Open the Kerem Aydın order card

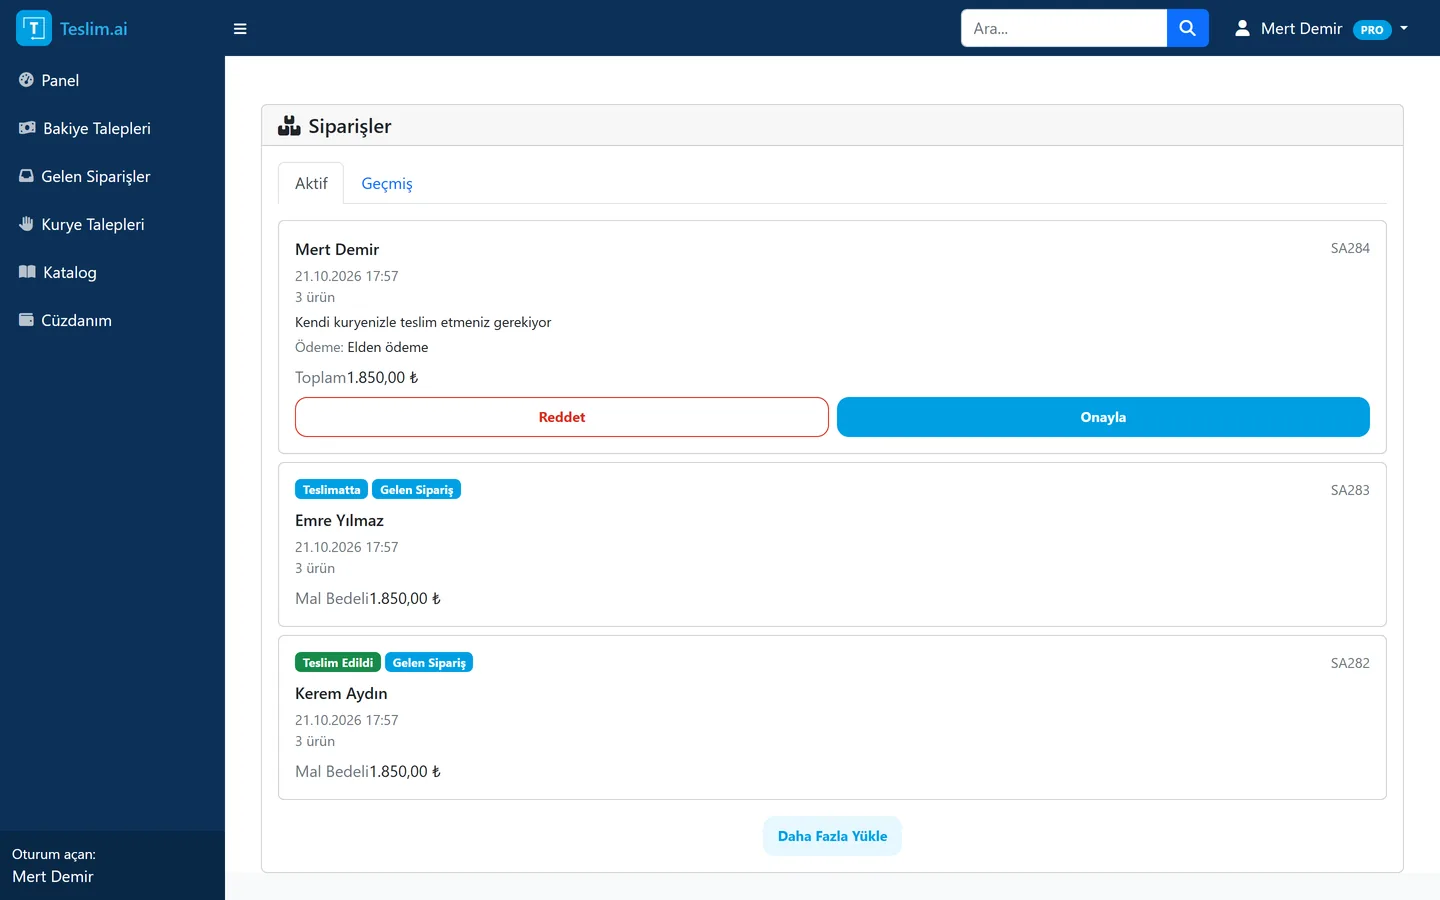pyautogui.click(x=832, y=718)
